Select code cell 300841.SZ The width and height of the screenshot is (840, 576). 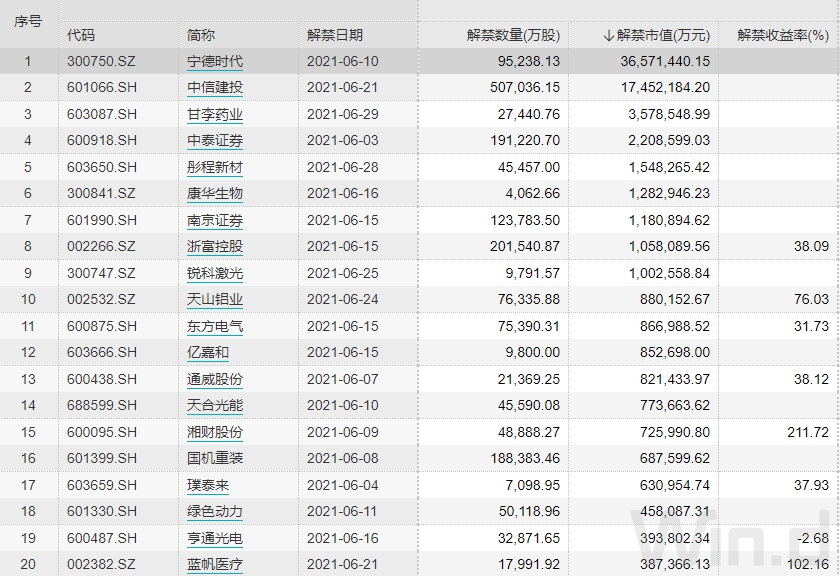pos(101,193)
